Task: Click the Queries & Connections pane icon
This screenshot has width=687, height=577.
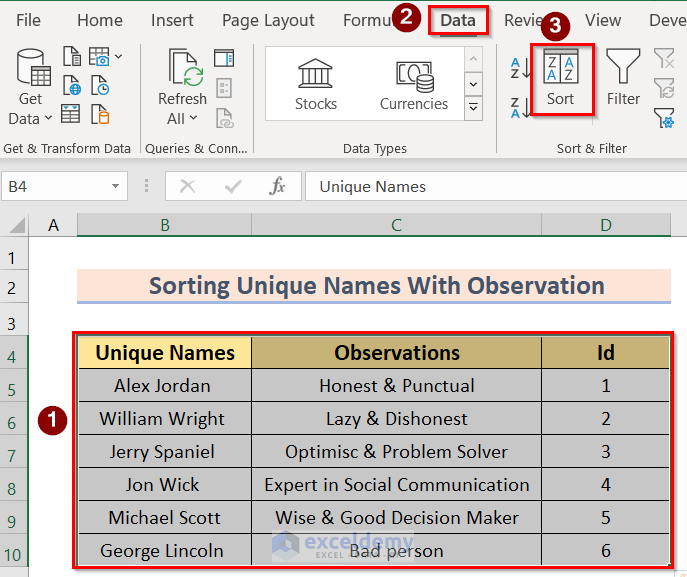Action: [x=224, y=59]
